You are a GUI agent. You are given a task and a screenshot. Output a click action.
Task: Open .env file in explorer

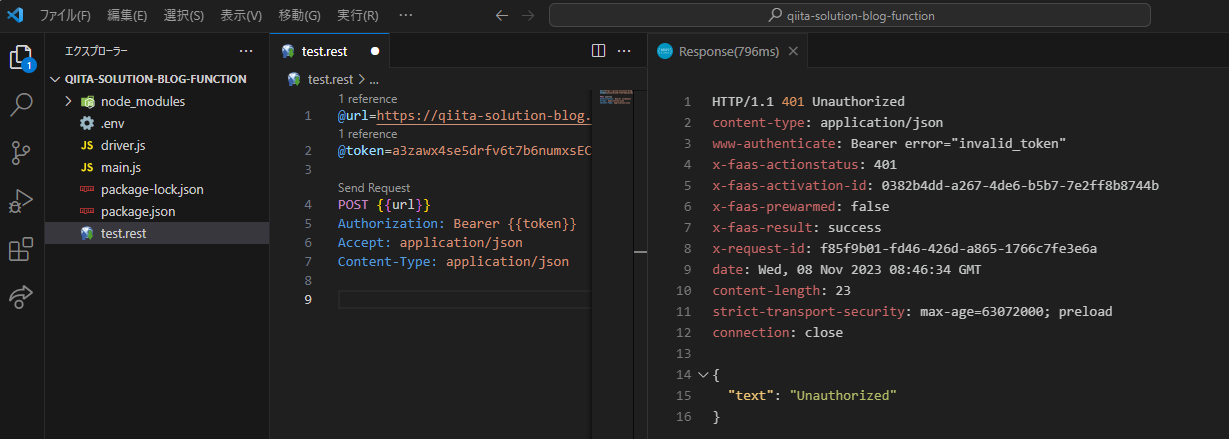click(157, 123)
